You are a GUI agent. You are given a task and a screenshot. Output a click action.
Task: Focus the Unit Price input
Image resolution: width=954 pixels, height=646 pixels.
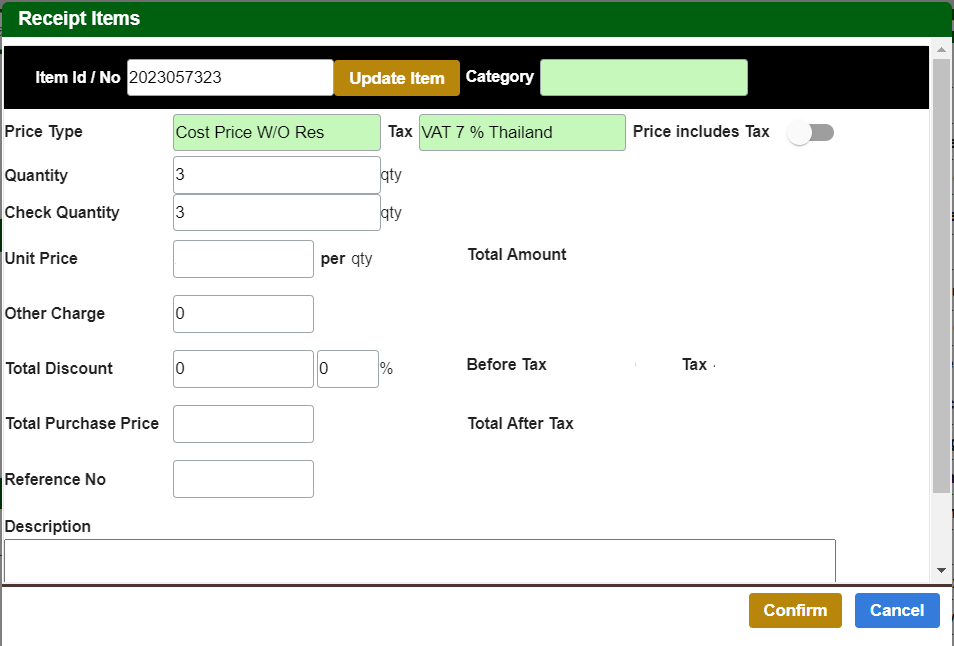tap(243, 258)
